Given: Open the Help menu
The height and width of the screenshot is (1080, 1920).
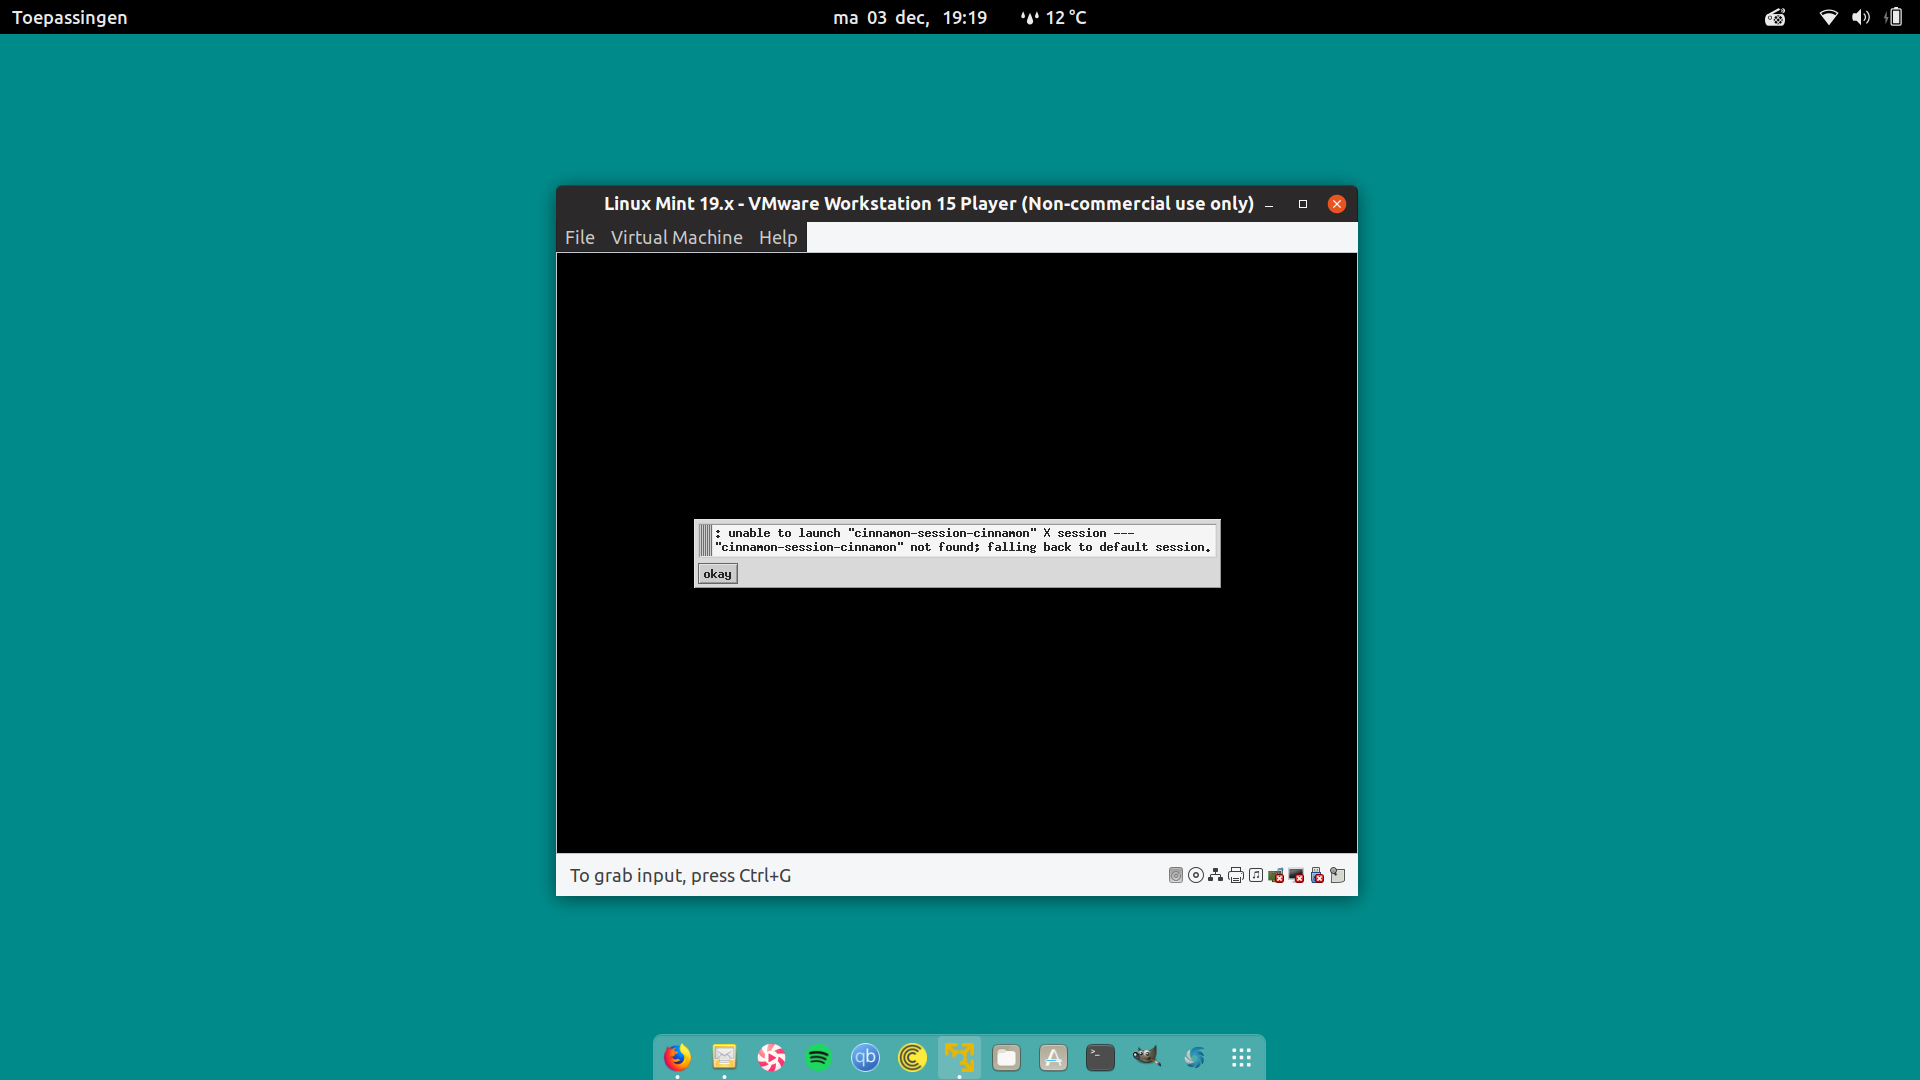Looking at the screenshot, I should 777,237.
